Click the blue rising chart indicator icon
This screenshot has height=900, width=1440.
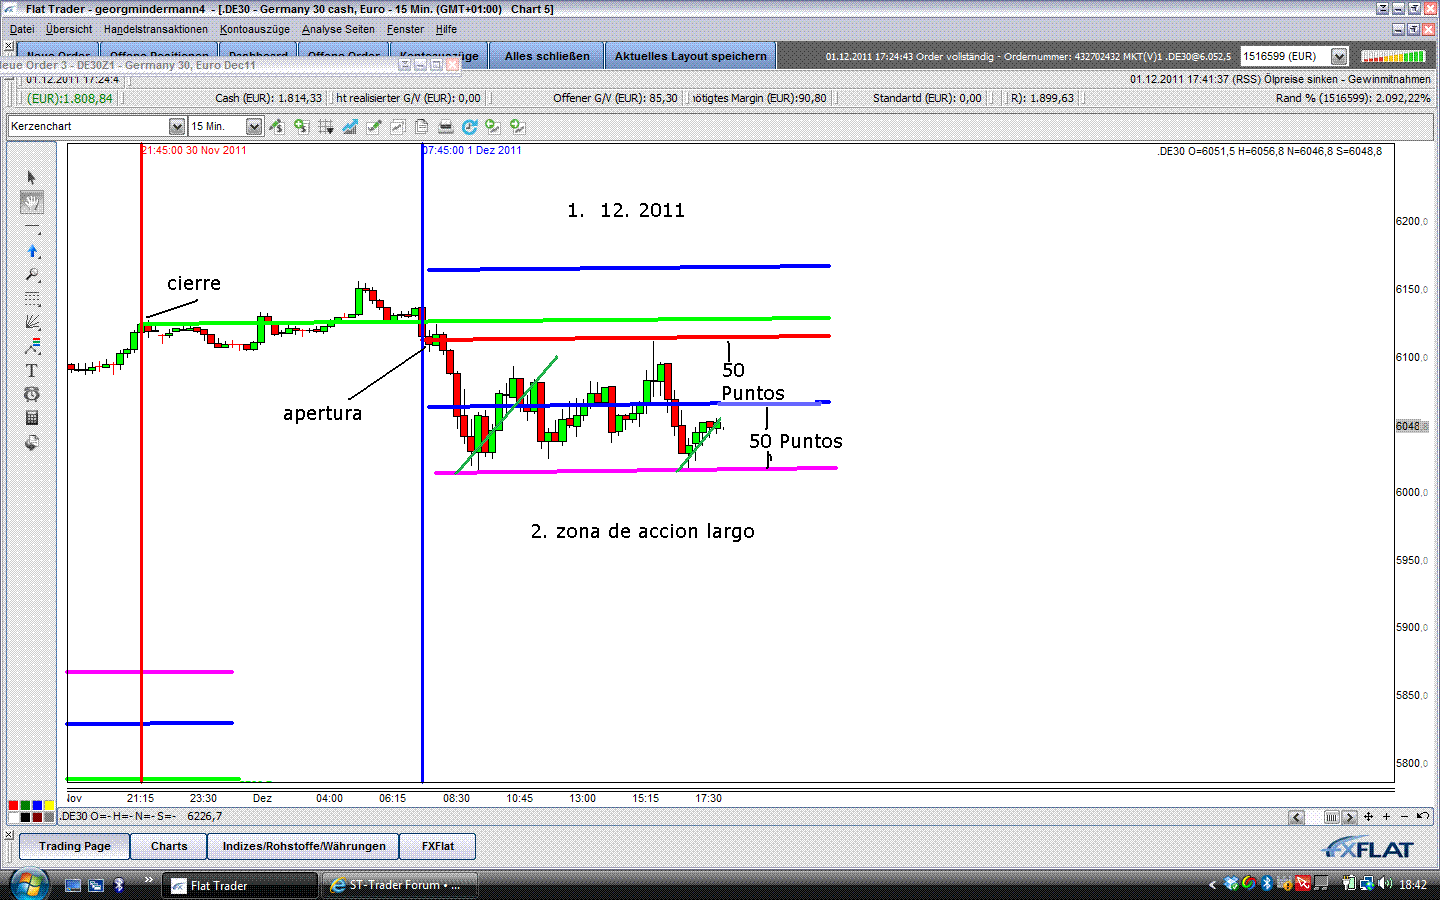350,126
